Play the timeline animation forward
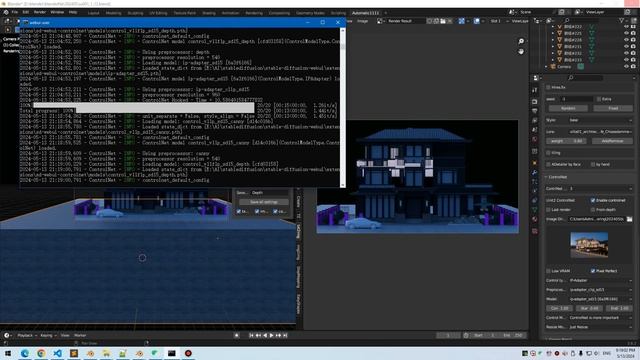 click(x=271, y=335)
